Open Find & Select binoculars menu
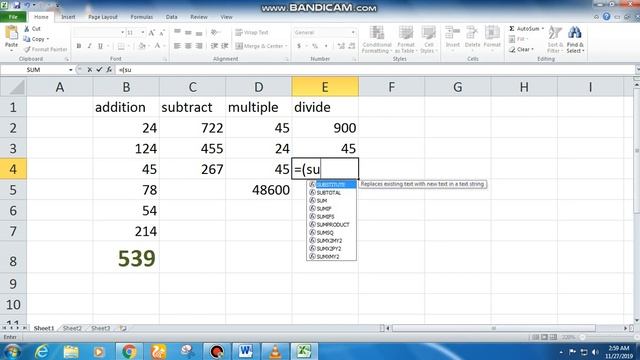This screenshot has height=360, width=640. coord(575,40)
